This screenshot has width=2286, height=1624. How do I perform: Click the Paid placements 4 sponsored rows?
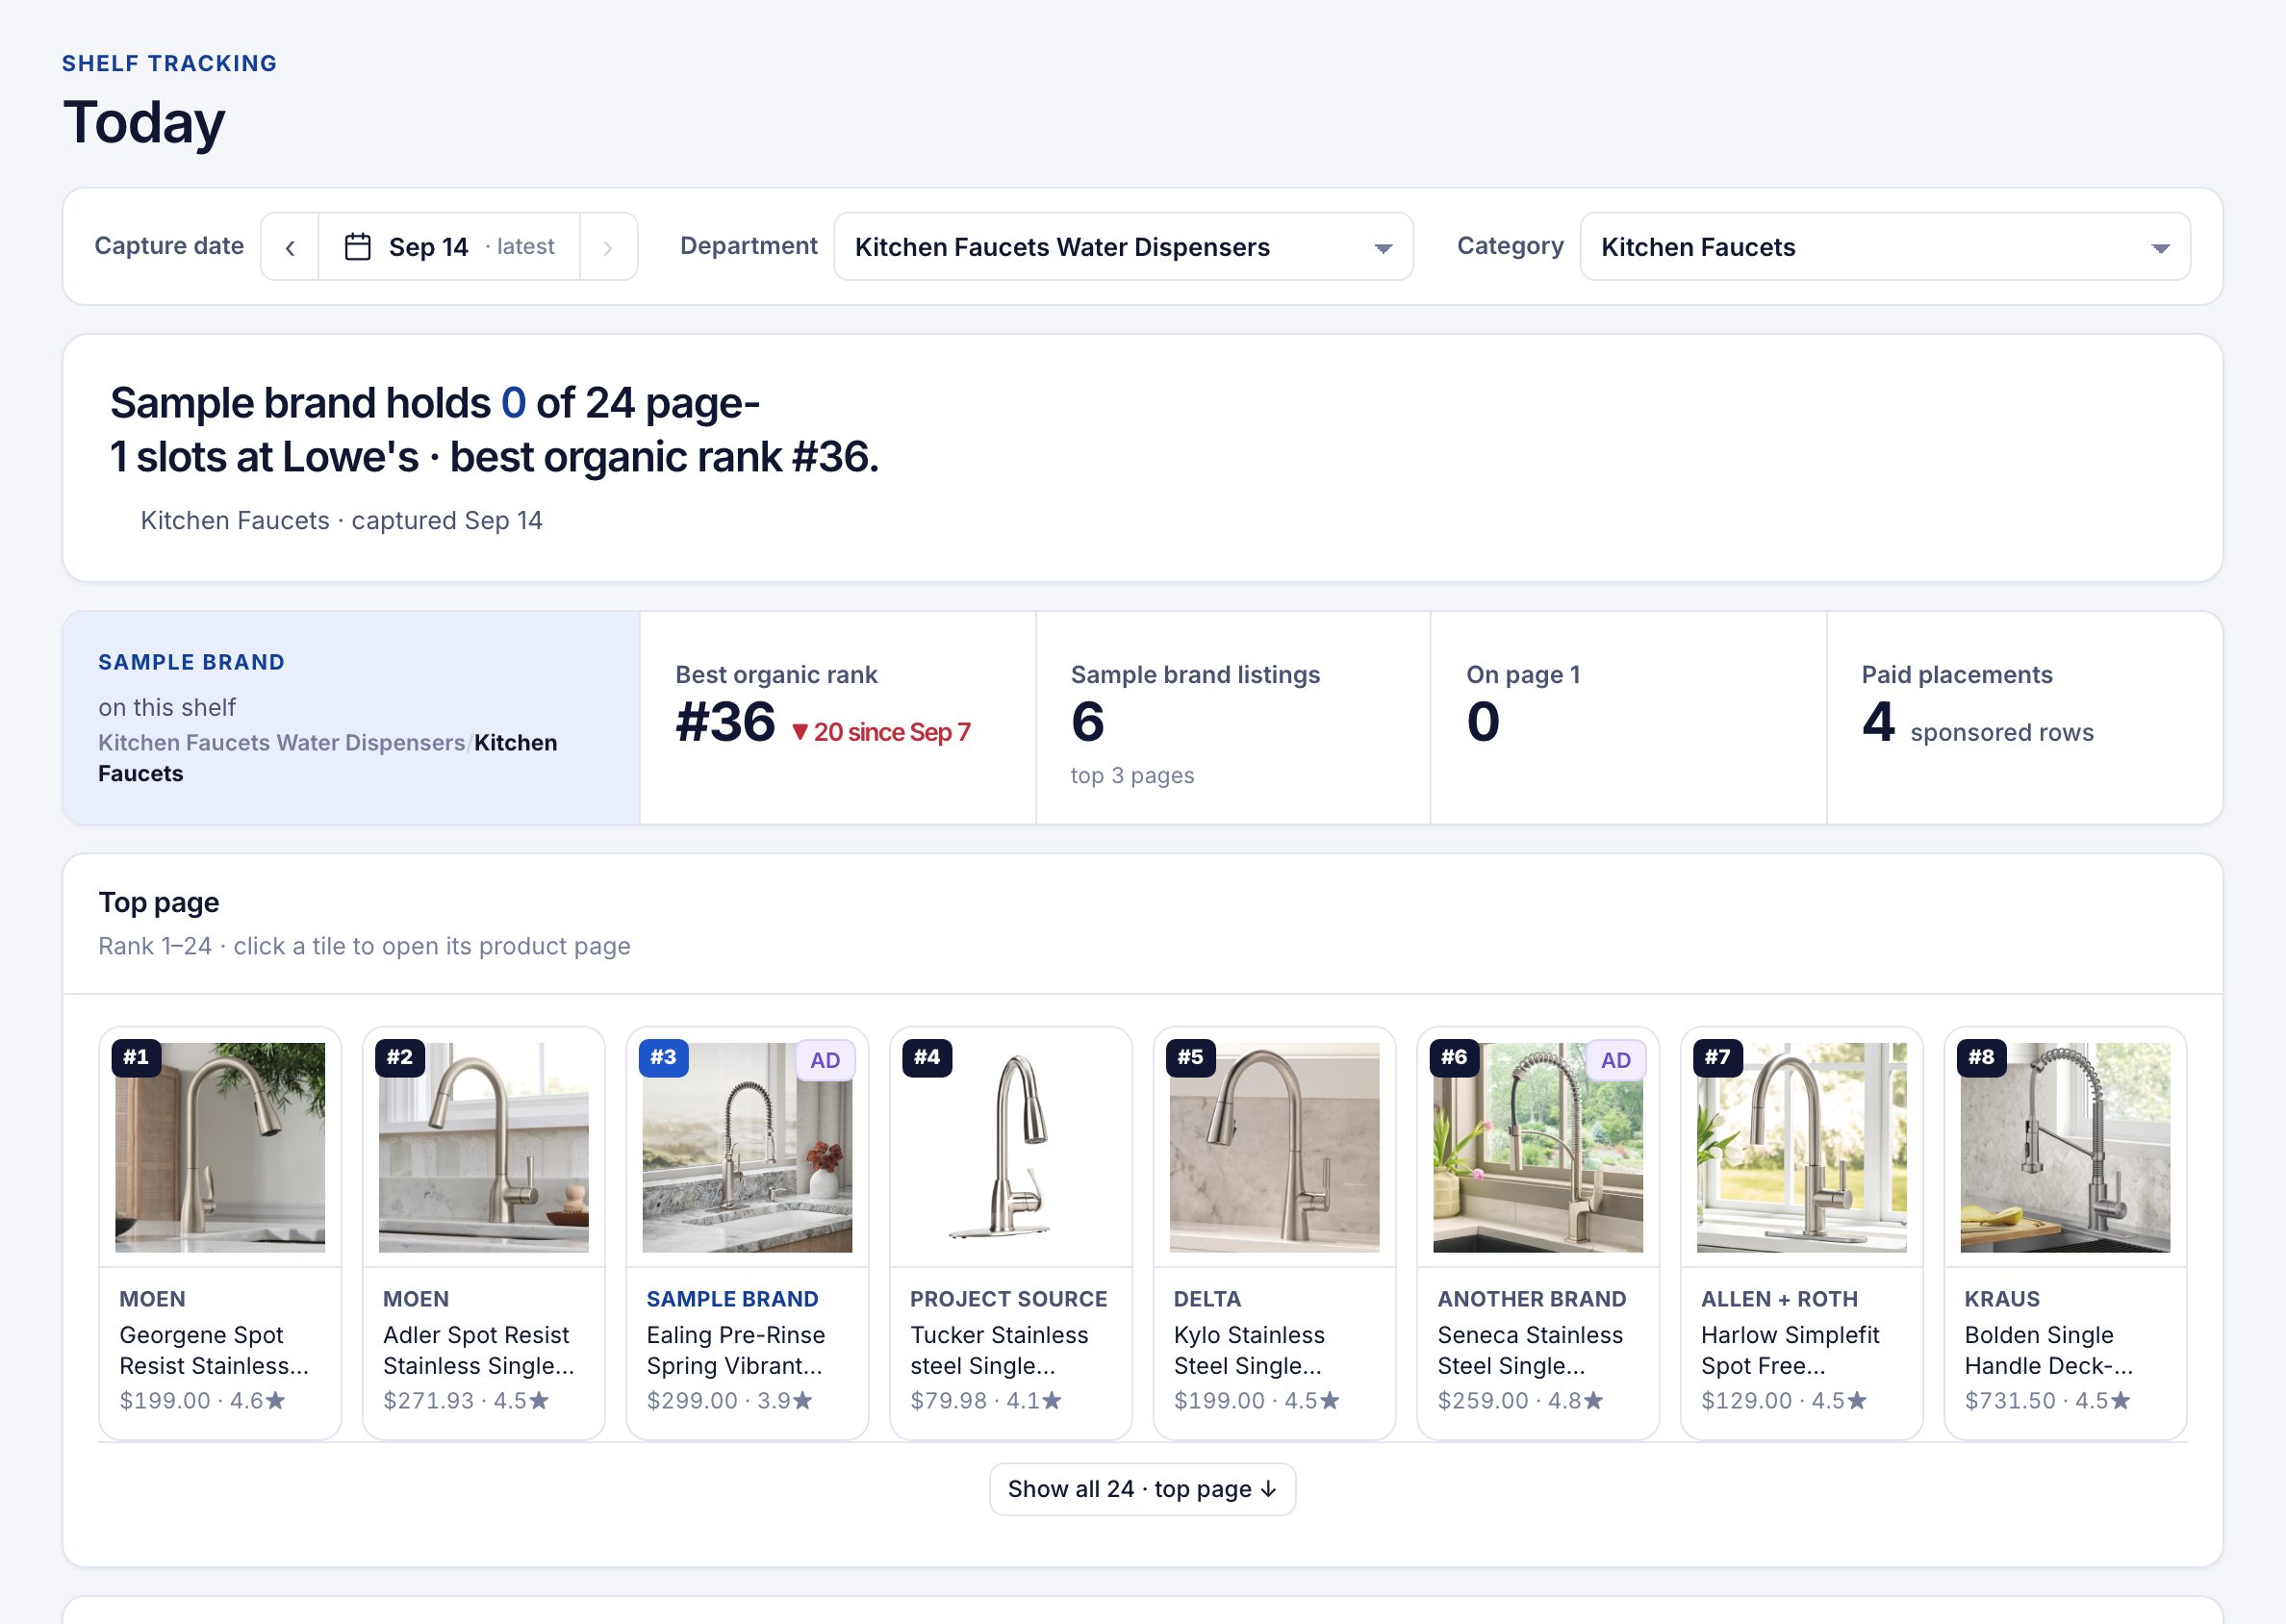click(1977, 722)
